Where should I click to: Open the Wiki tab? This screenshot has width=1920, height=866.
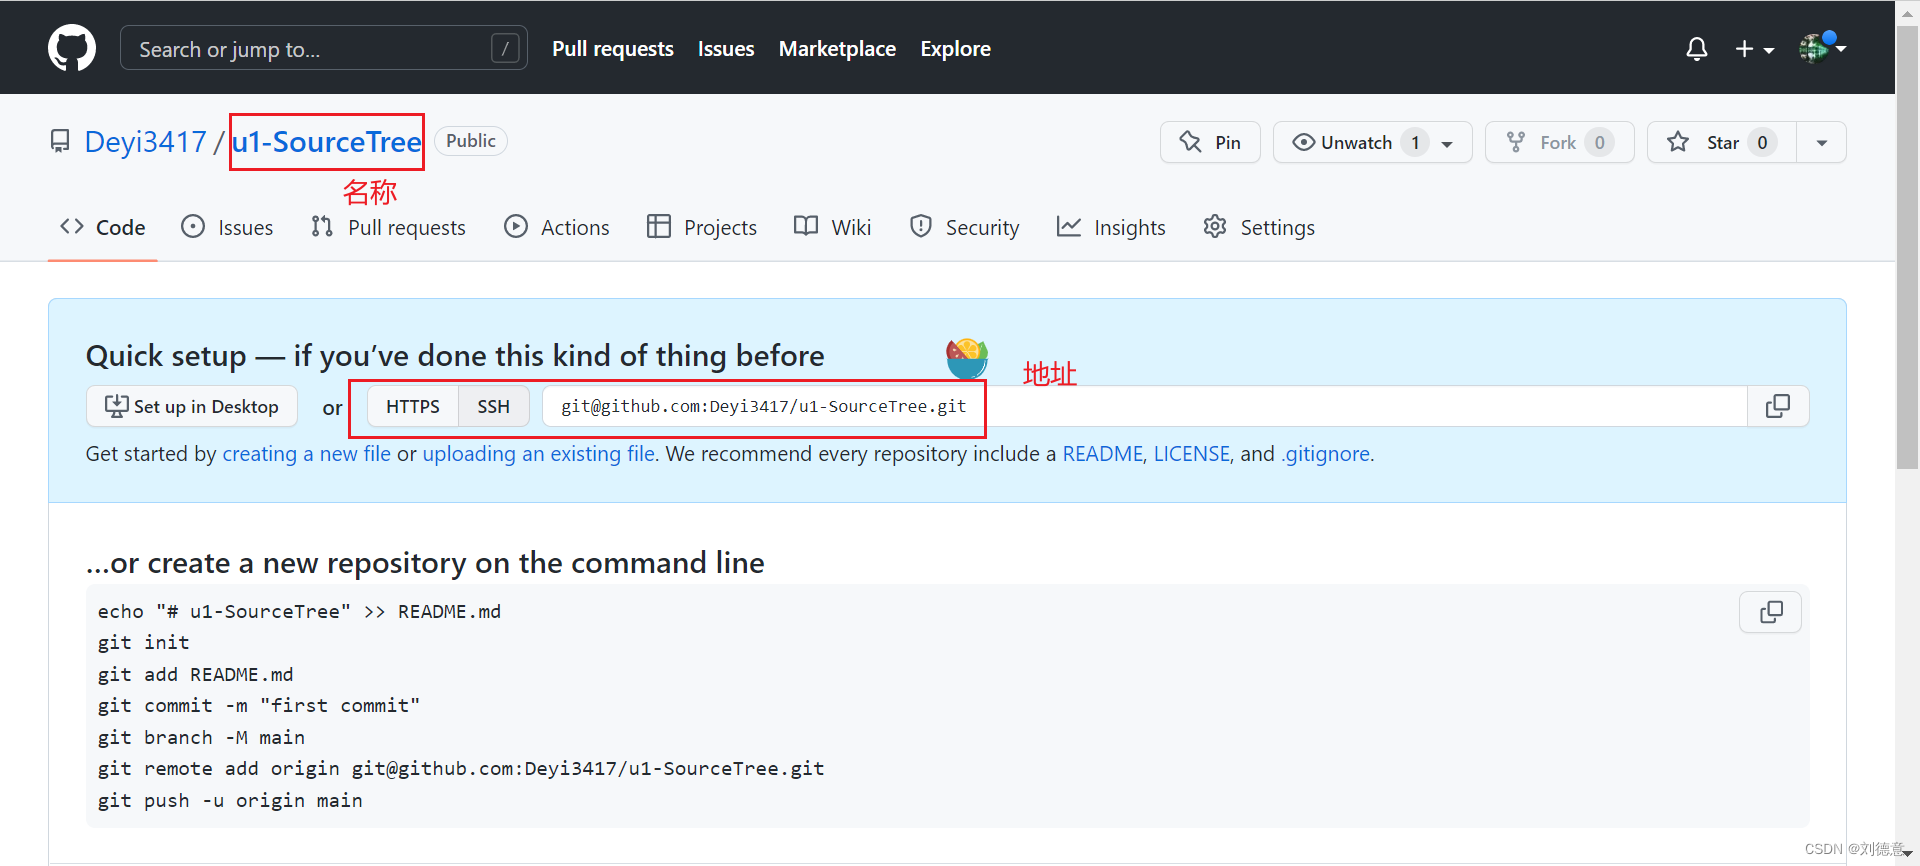832,227
